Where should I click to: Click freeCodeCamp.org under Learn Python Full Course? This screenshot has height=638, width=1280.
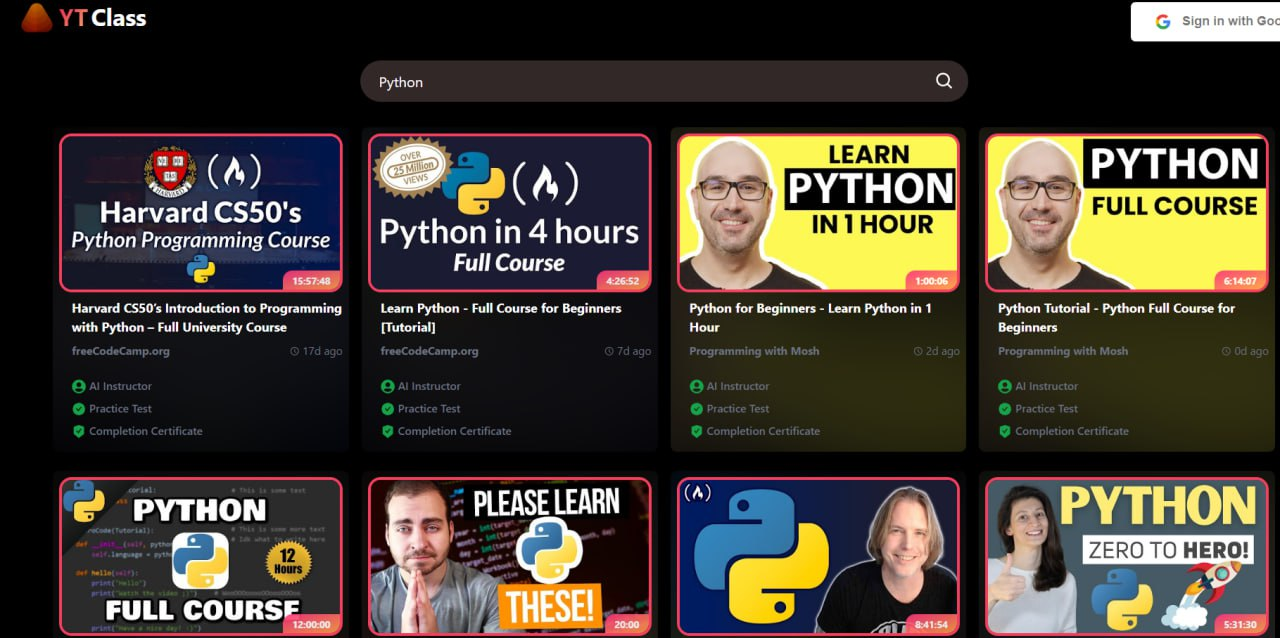430,351
